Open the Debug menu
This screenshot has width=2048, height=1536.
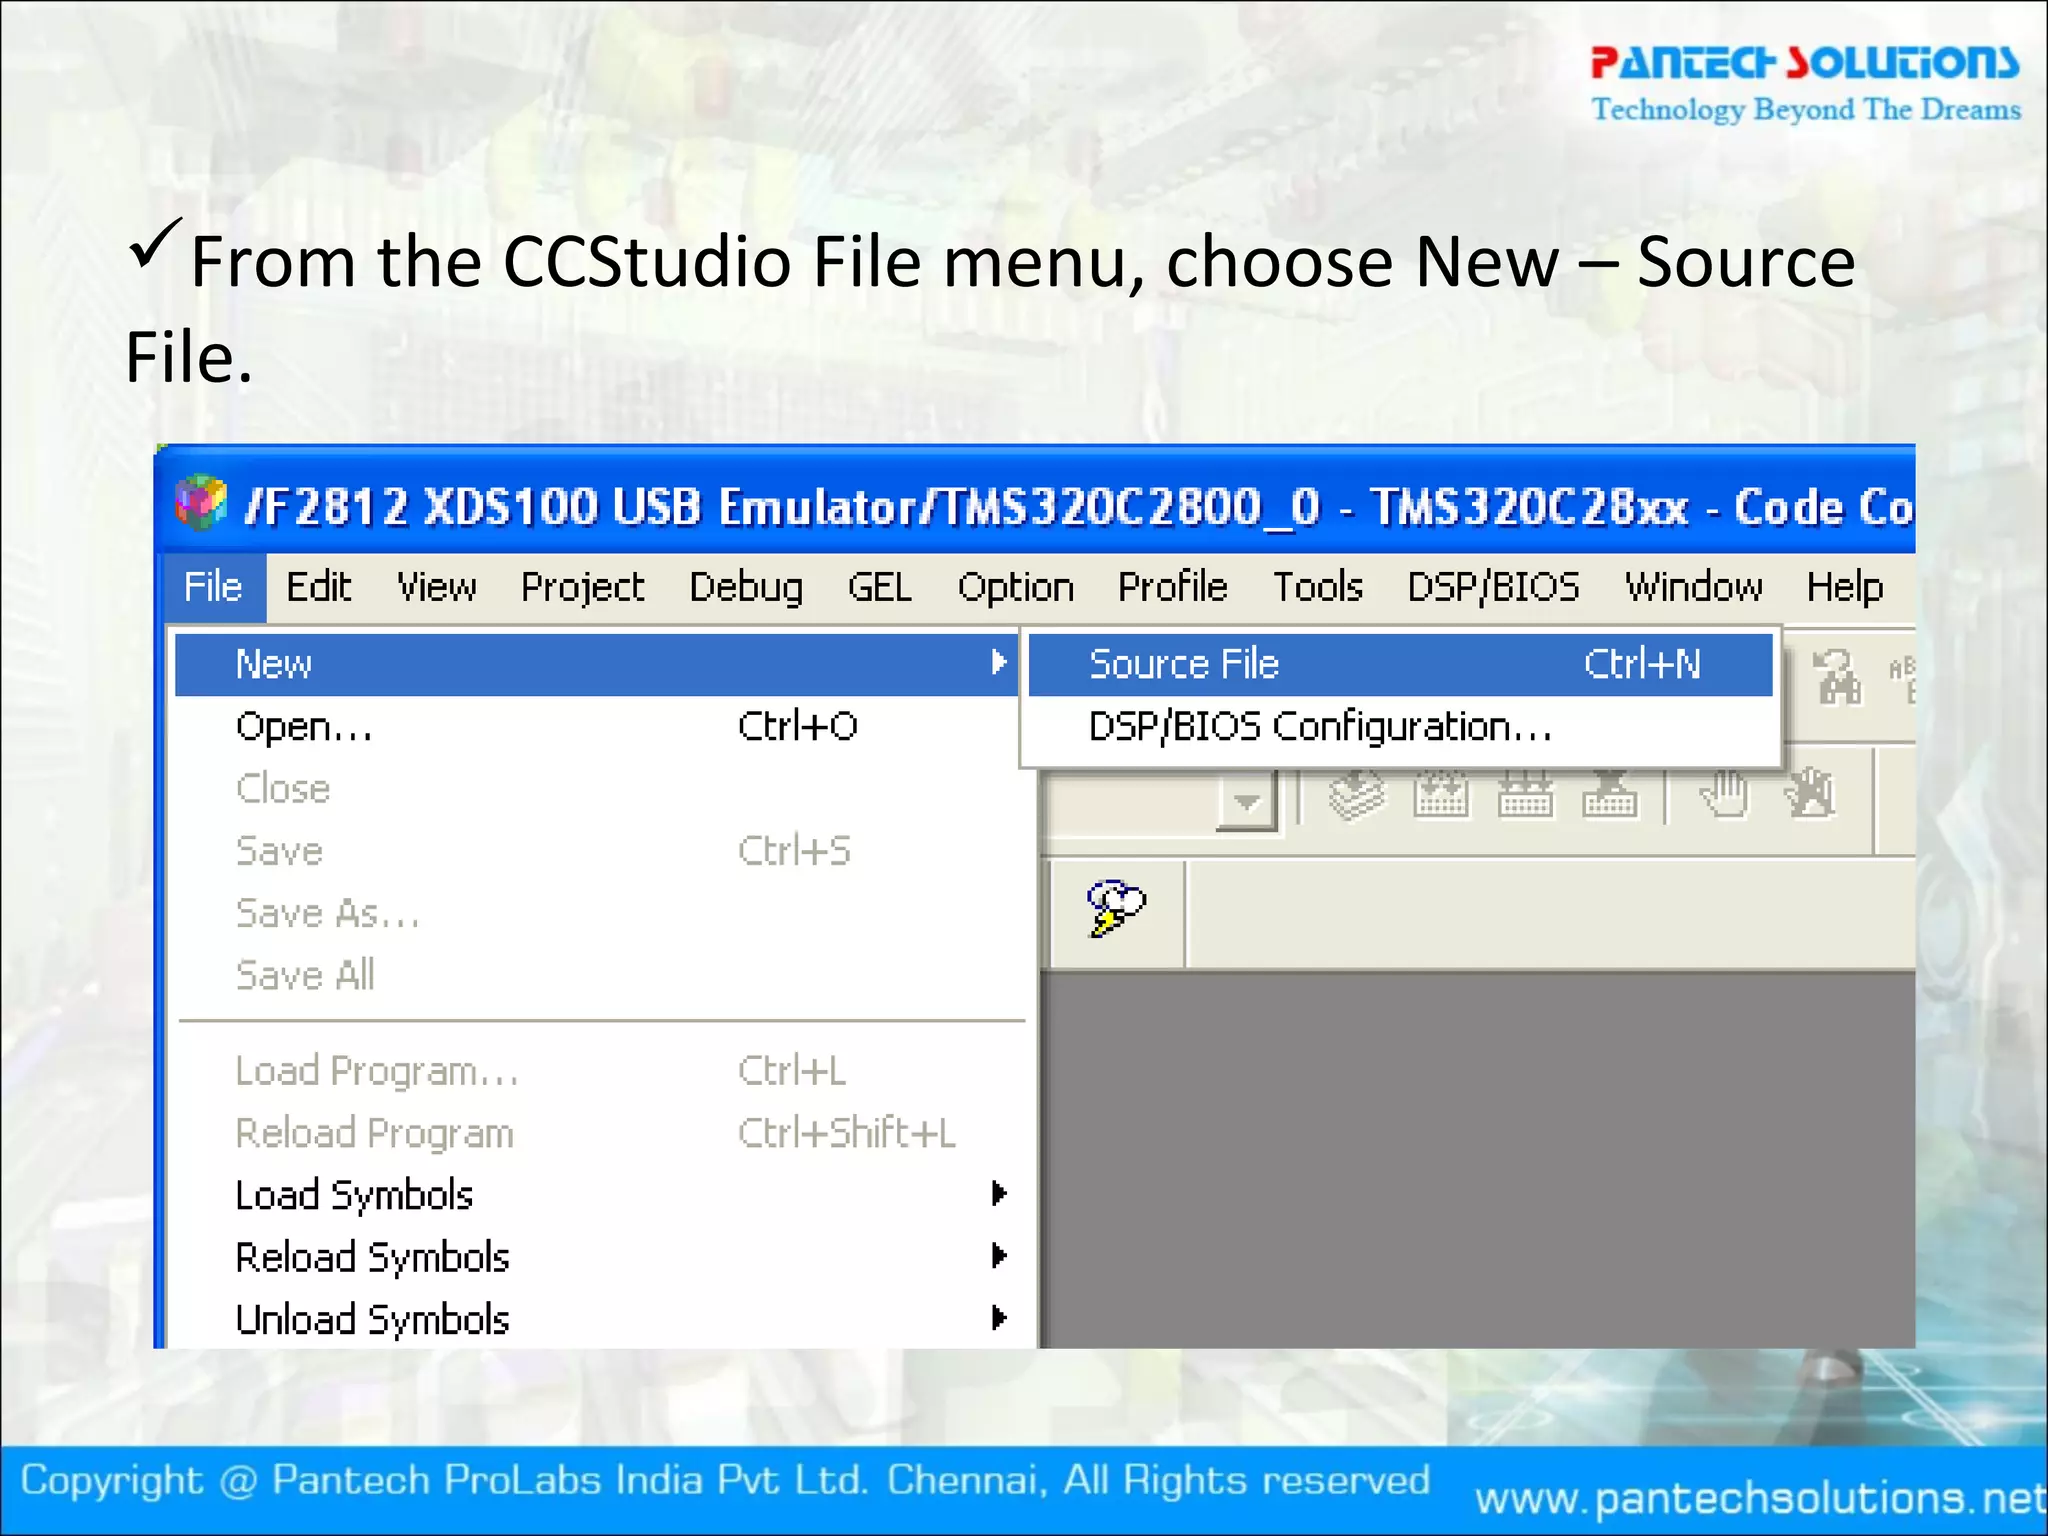pyautogui.click(x=746, y=587)
